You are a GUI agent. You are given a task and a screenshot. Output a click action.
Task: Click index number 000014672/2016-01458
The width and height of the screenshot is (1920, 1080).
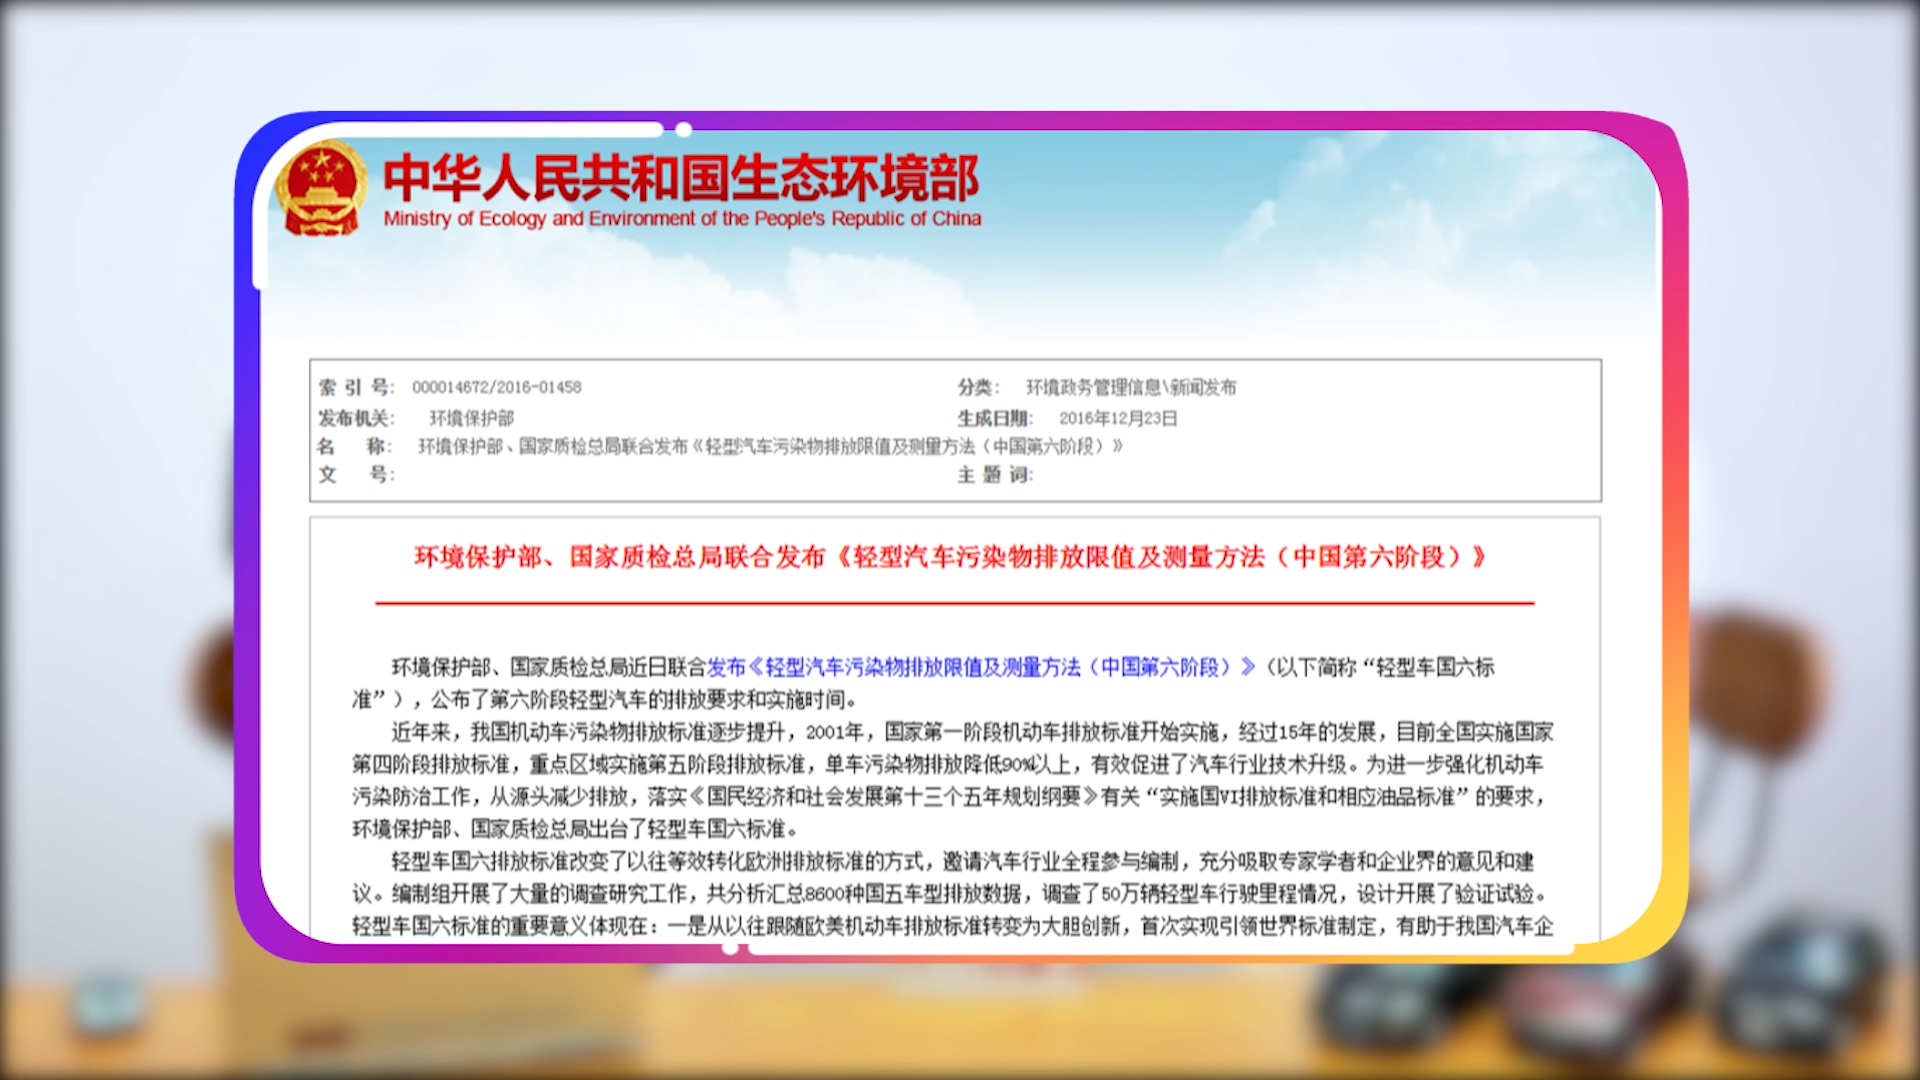point(496,387)
